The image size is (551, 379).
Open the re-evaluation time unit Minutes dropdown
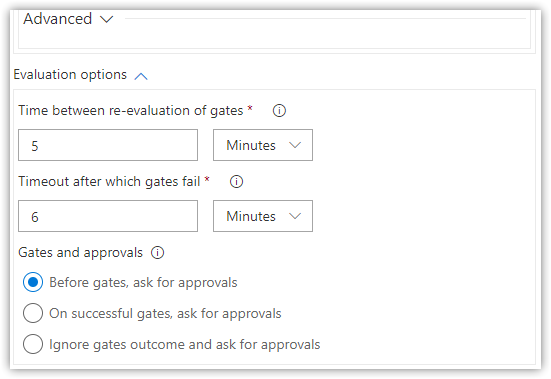click(x=263, y=145)
